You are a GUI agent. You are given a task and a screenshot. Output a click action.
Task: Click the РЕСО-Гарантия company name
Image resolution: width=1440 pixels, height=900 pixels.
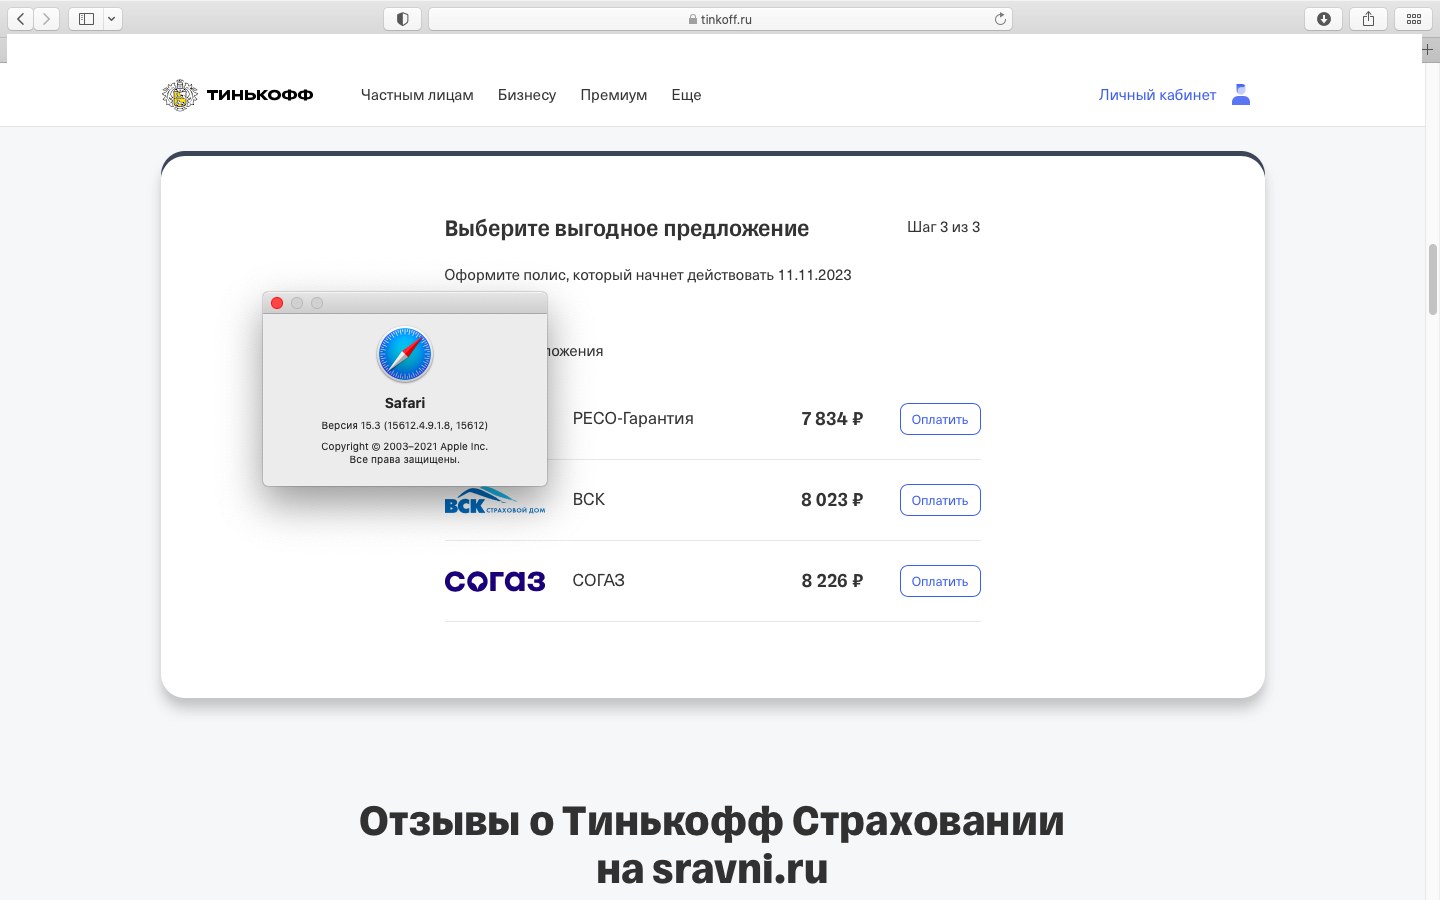(633, 419)
